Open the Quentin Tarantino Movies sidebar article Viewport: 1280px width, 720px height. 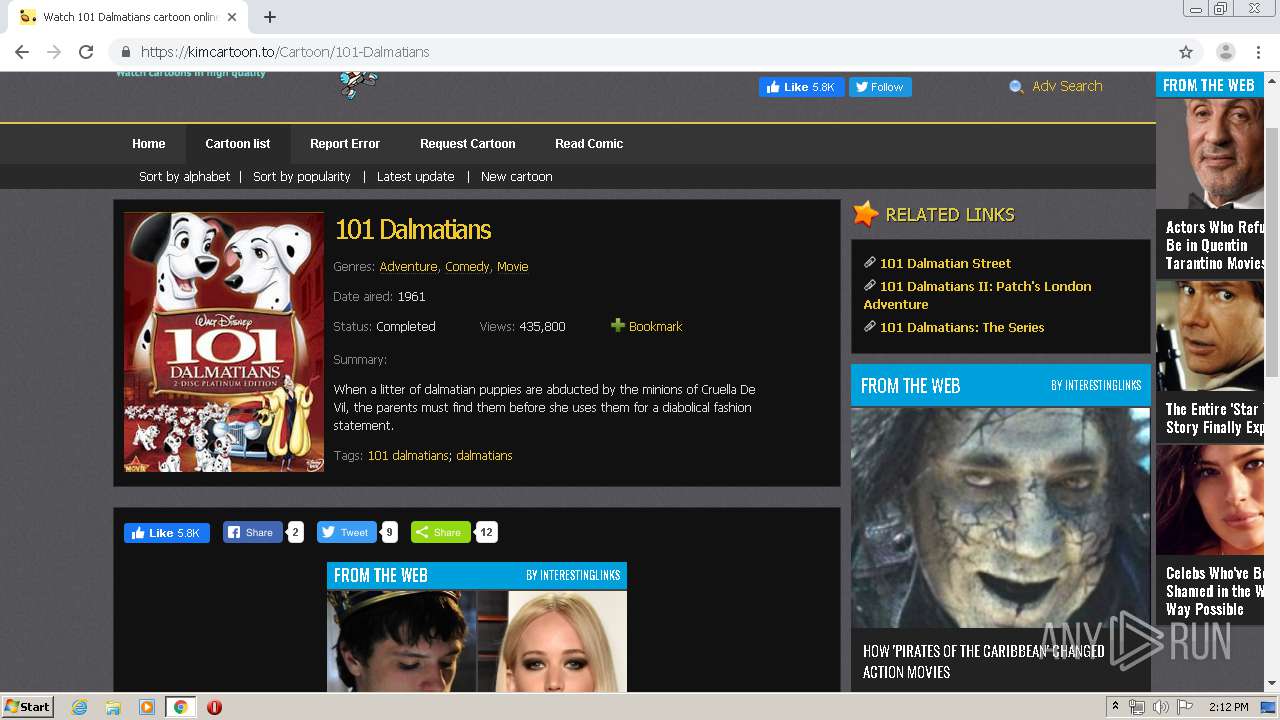pyautogui.click(x=1215, y=245)
